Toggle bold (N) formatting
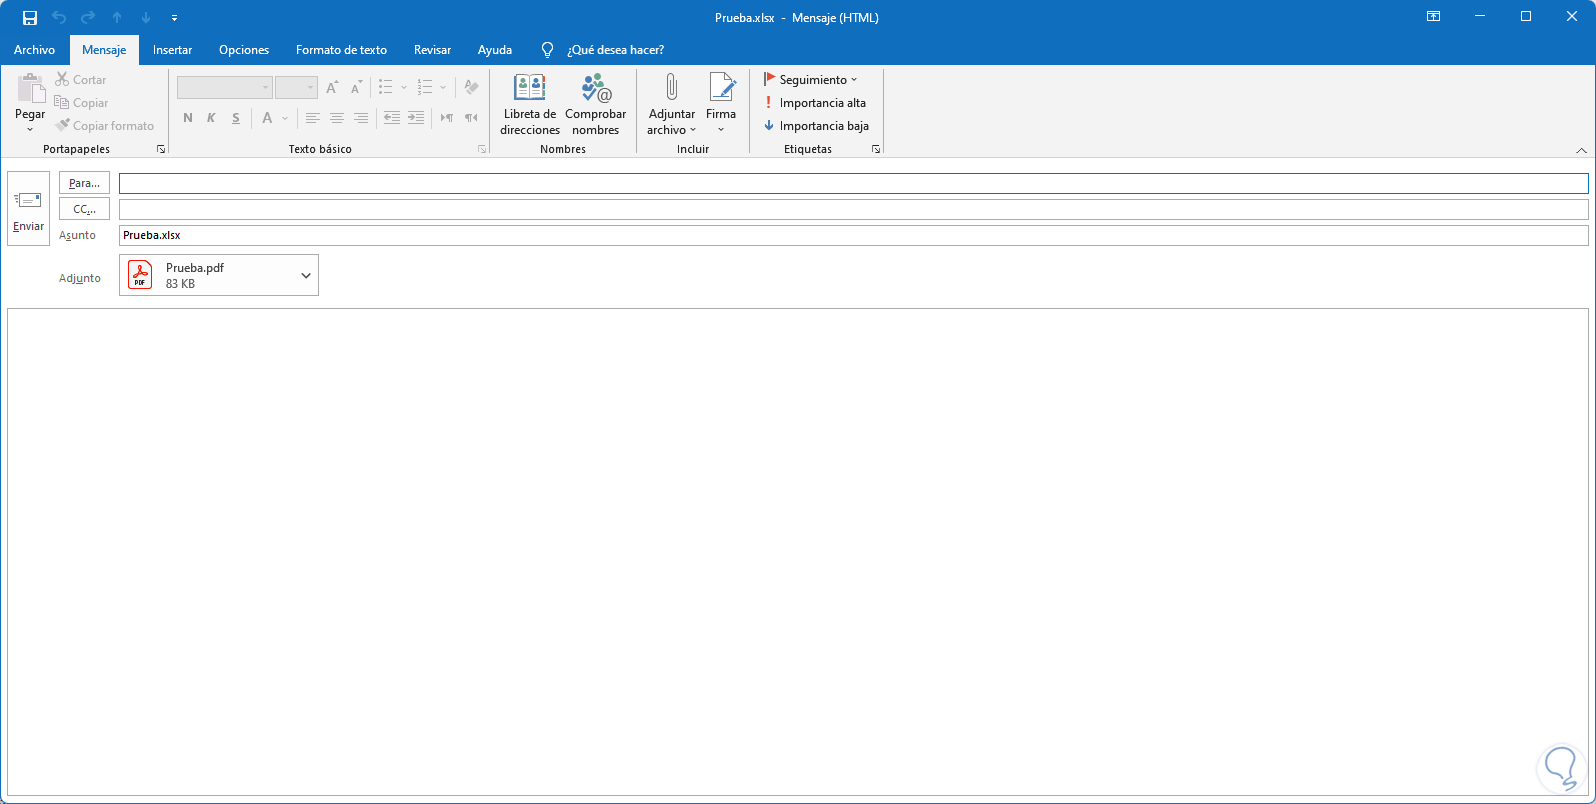Screen dimensions: 1596x804 188,118
